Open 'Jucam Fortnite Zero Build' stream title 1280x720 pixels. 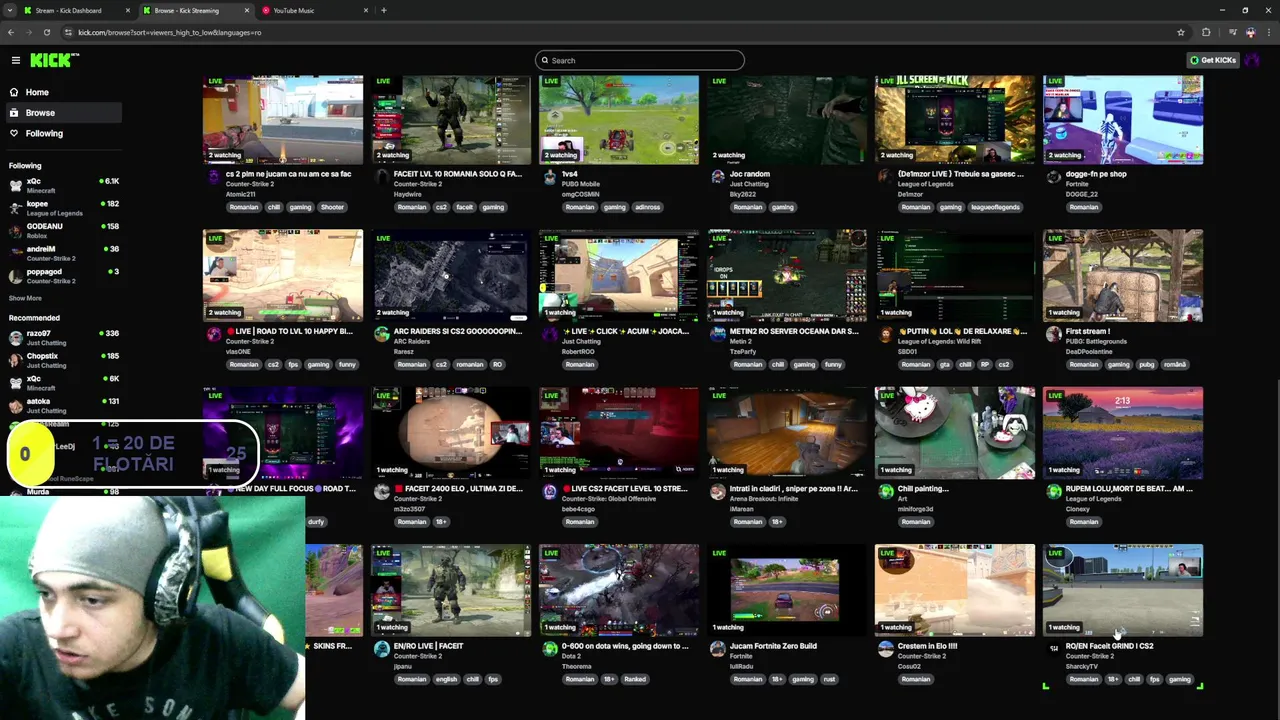[773, 646]
